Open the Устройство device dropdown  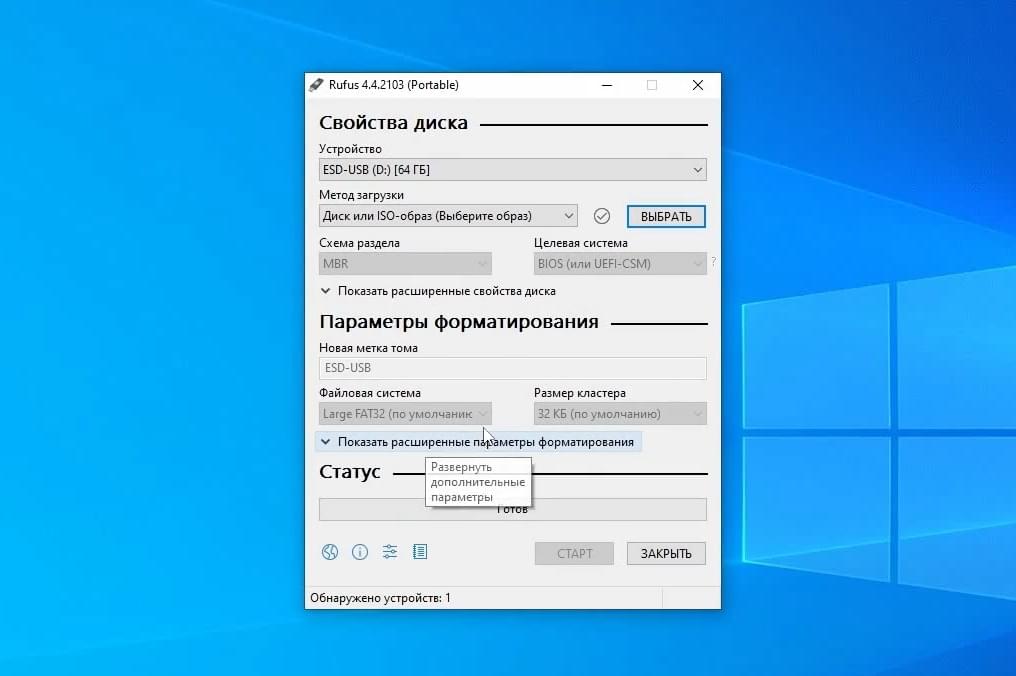[x=513, y=170]
